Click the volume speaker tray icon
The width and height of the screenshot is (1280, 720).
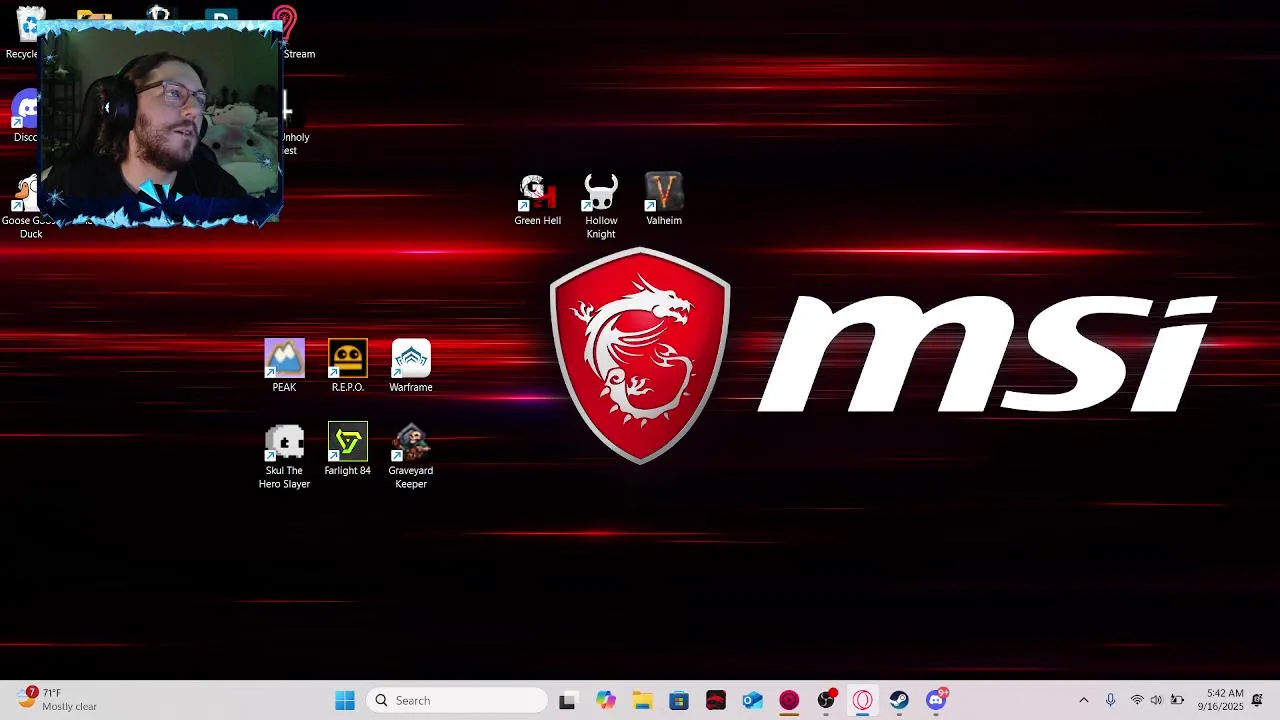point(1157,701)
